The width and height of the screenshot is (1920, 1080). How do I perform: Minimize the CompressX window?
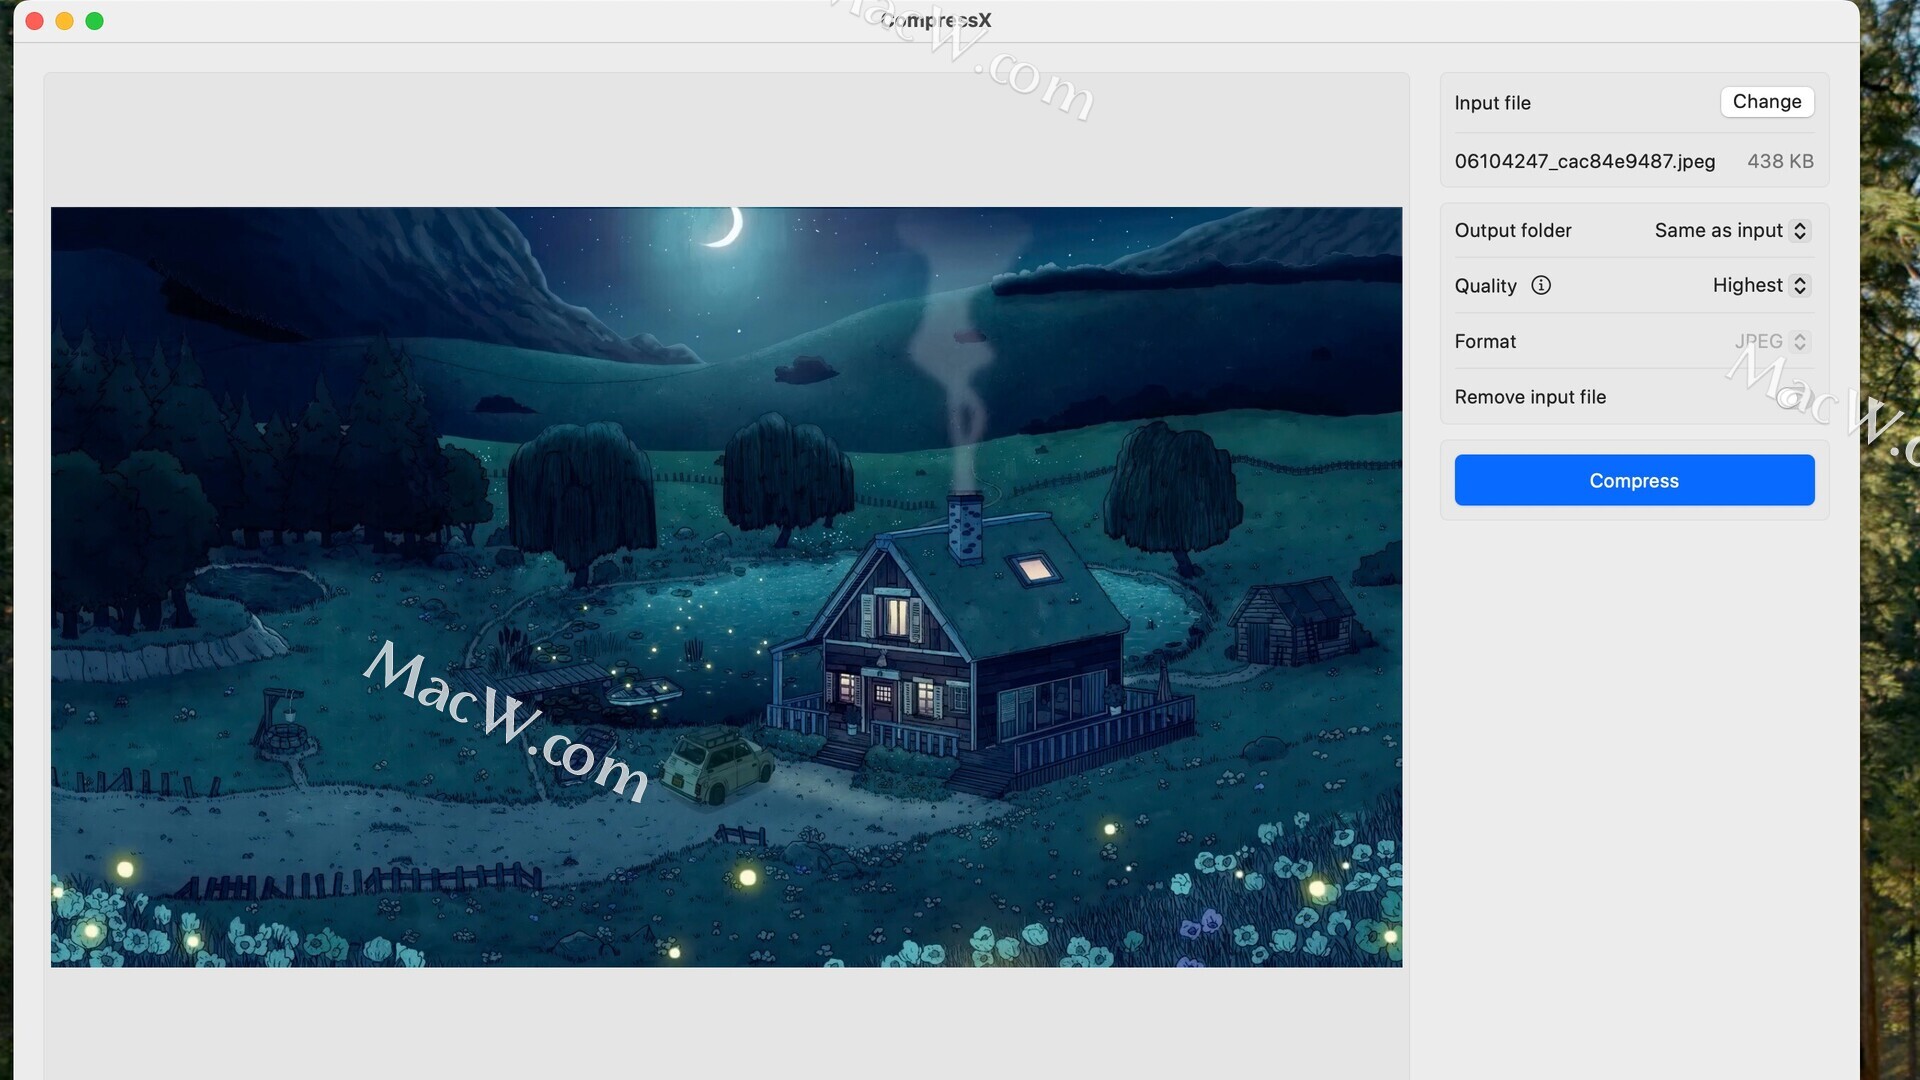(65, 21)
